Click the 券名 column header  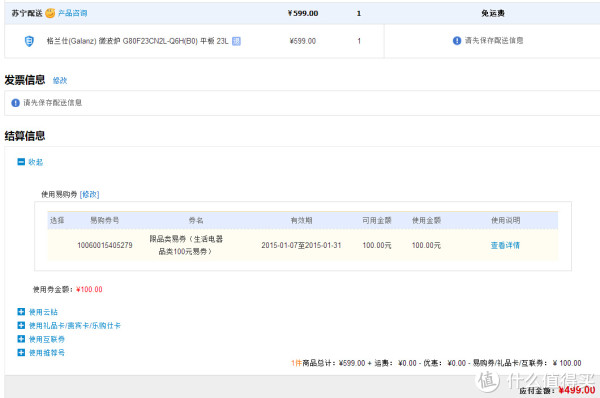coord(196,220)
